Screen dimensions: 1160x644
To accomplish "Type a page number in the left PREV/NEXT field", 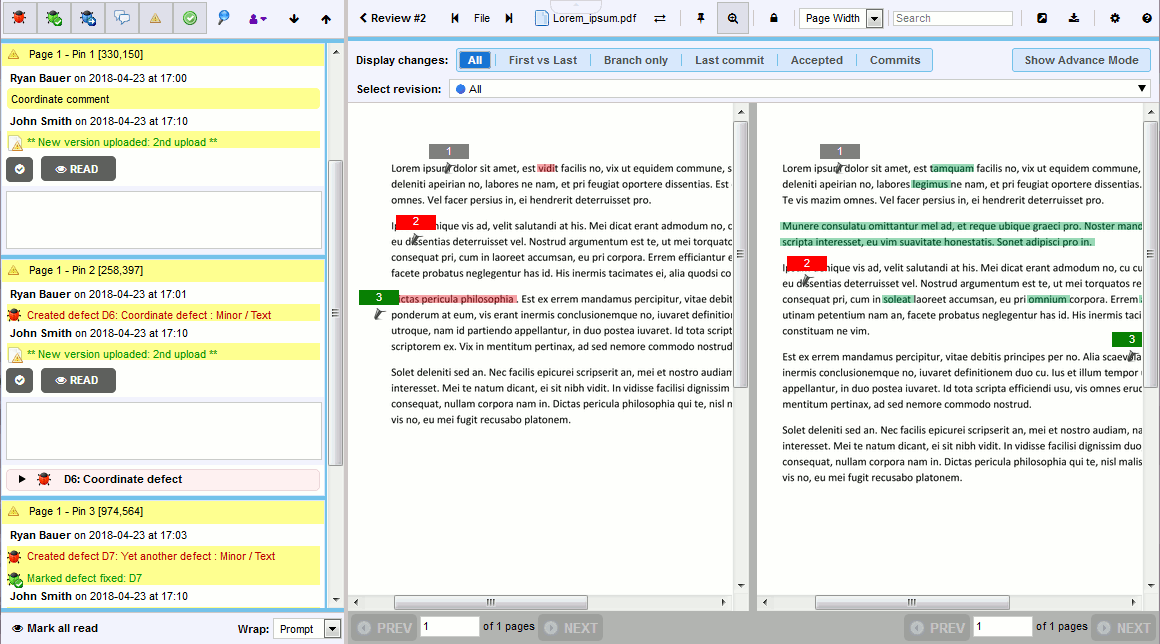I will pos(449,625).
